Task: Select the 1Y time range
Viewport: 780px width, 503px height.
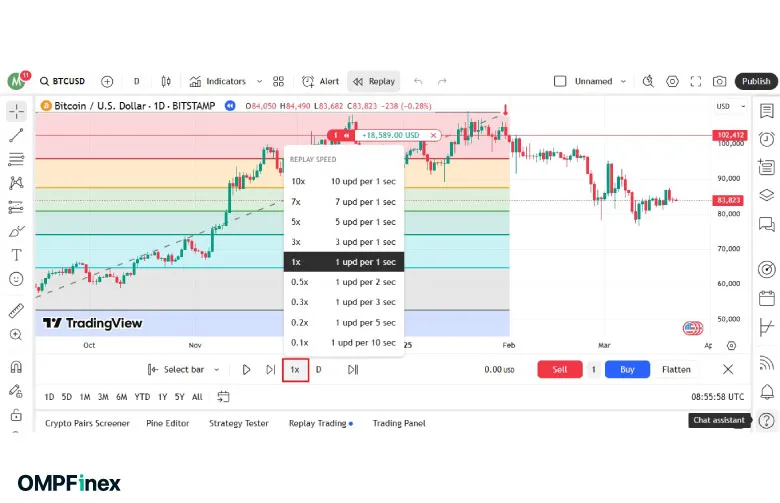Action: pos(162,397)
